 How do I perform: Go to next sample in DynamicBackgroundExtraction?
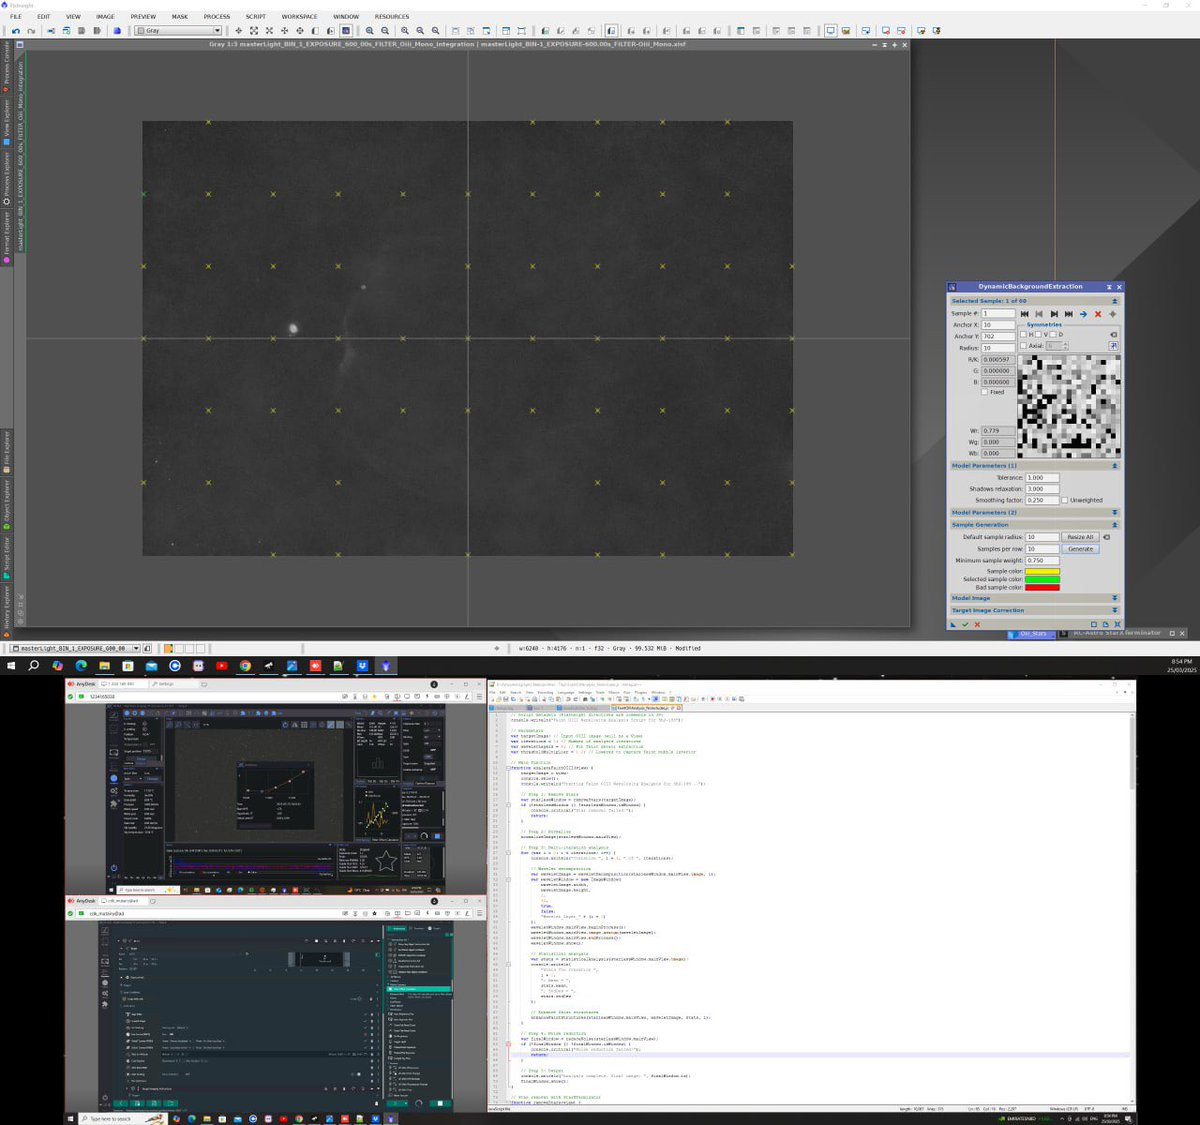click(x=1054, y=314)
